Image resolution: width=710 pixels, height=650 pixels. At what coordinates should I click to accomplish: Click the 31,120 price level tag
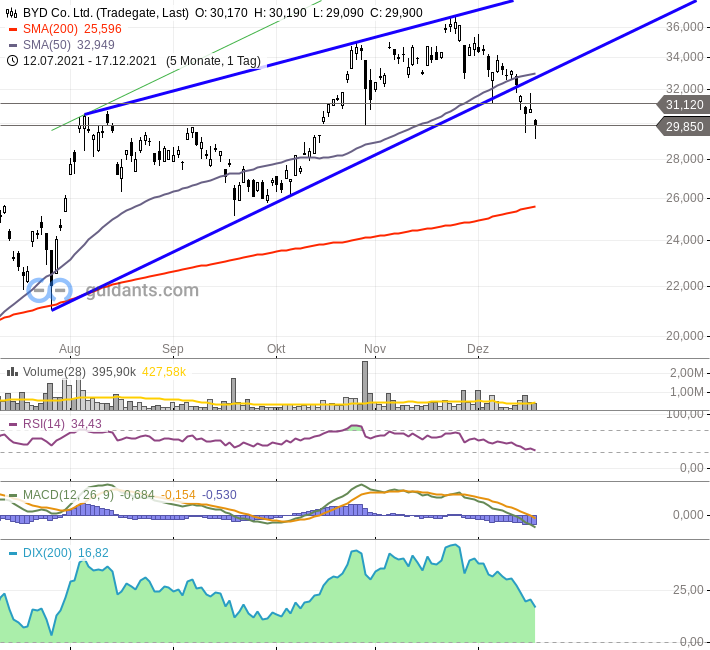(683, 105)
